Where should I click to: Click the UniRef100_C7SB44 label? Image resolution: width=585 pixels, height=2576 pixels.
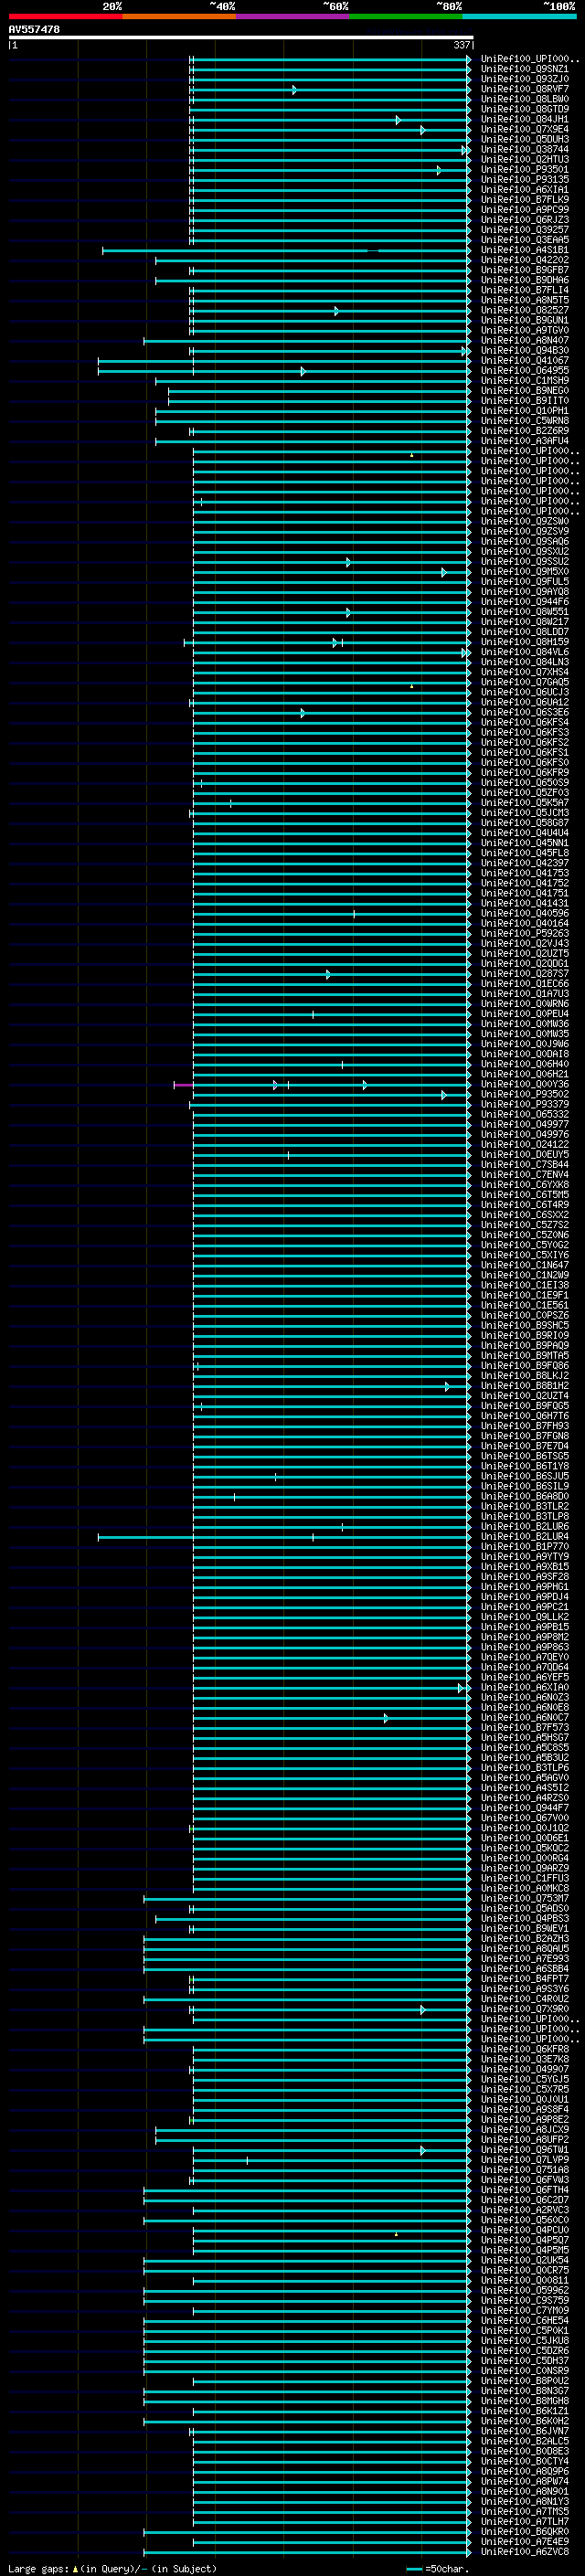click(x=525, y=1164)
